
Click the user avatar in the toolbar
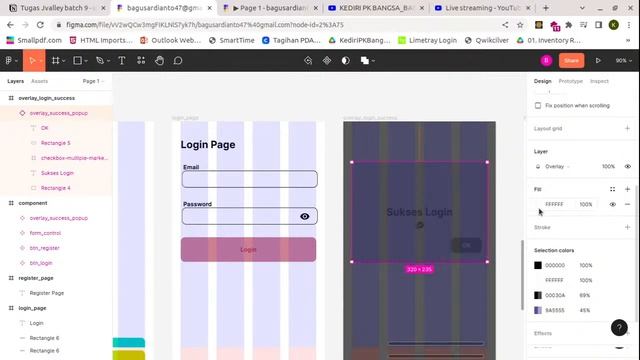click(x=546, y=60)
